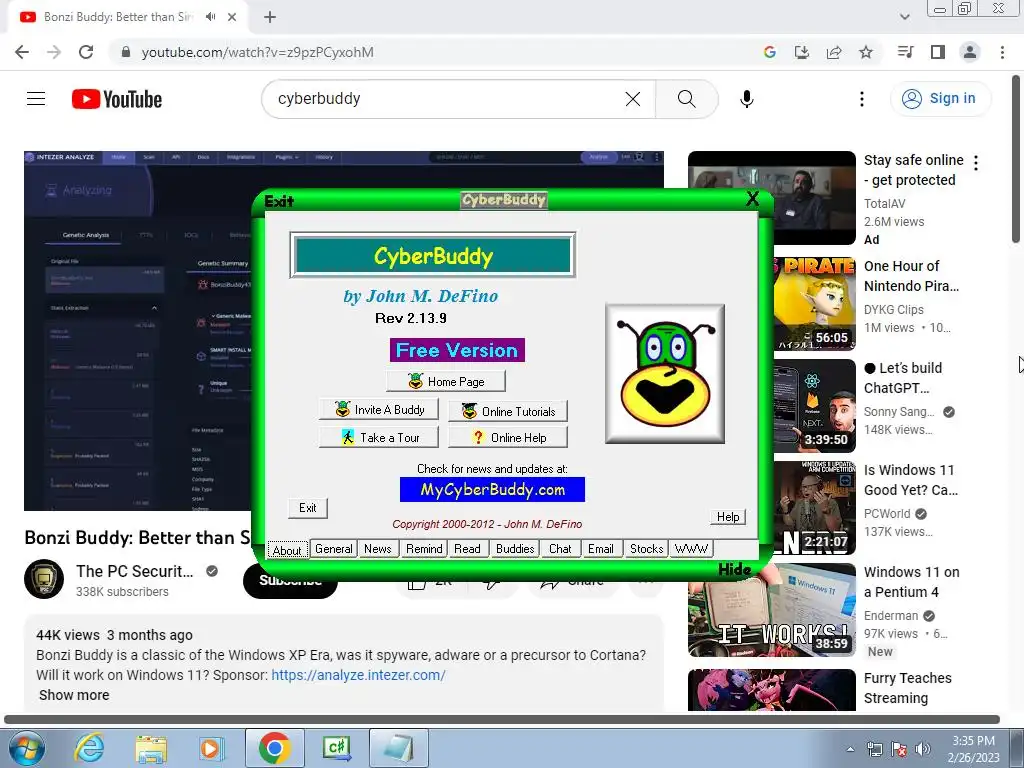Start Take a Tour in CyberBuddy
Image resolution: width=1024 pixels, height=768 pixels.
tap(379, 438)
